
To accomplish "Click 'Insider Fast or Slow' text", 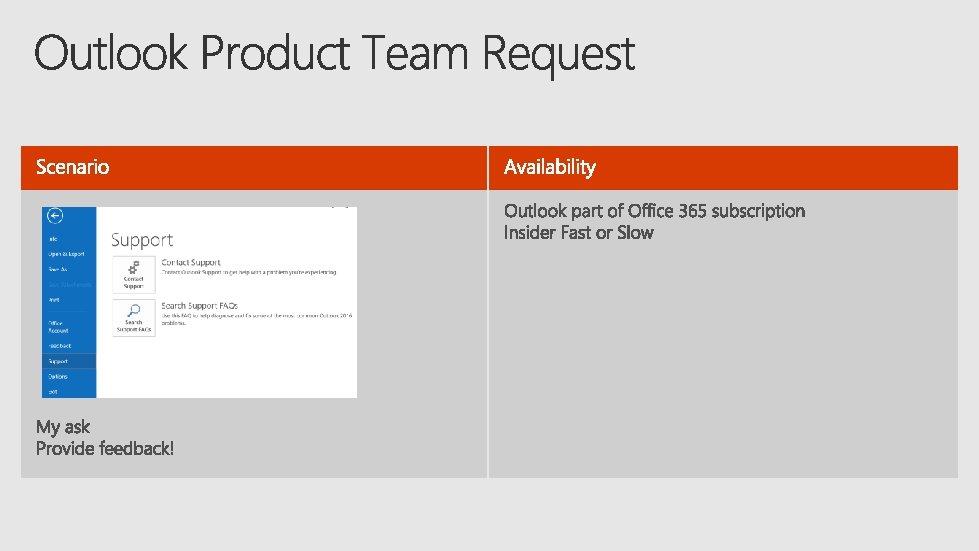I will click(579, 233).
